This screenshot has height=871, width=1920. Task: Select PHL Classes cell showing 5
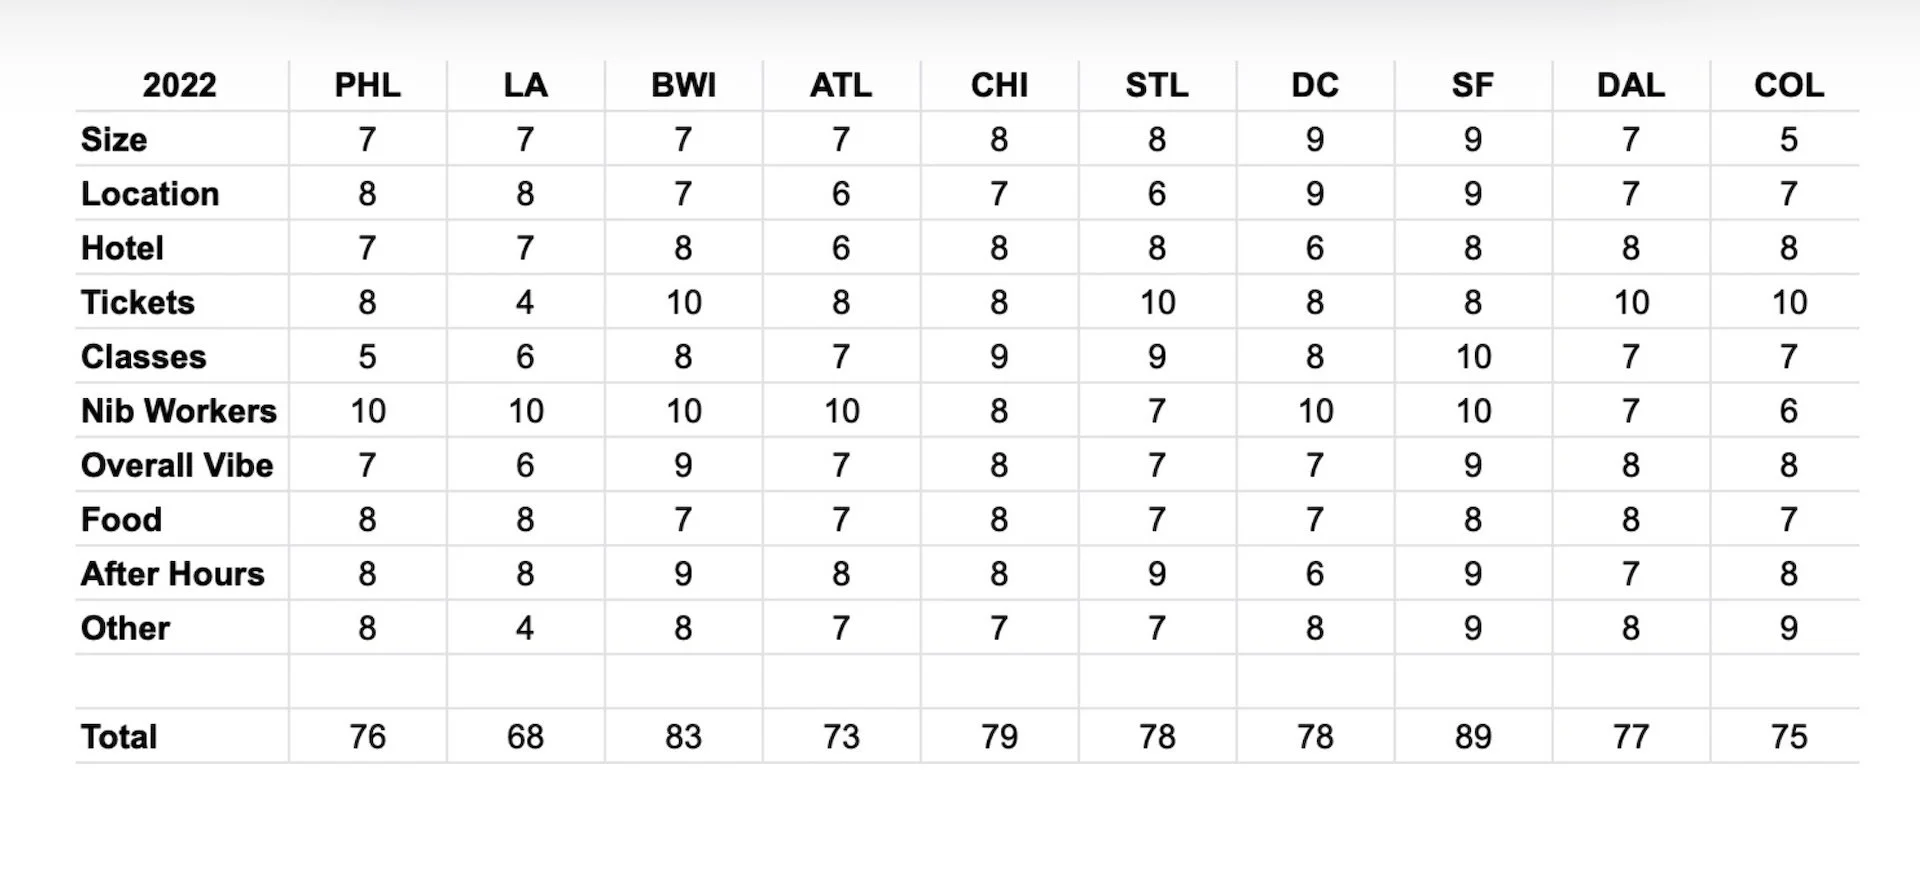click(x=368, y=357)
